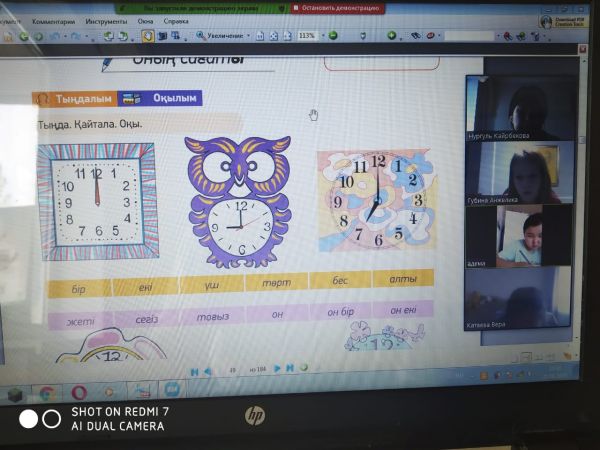Open Opera browser from the taskbar
Viewport: 600px width, 450px height.
click(x=79, y=392)
